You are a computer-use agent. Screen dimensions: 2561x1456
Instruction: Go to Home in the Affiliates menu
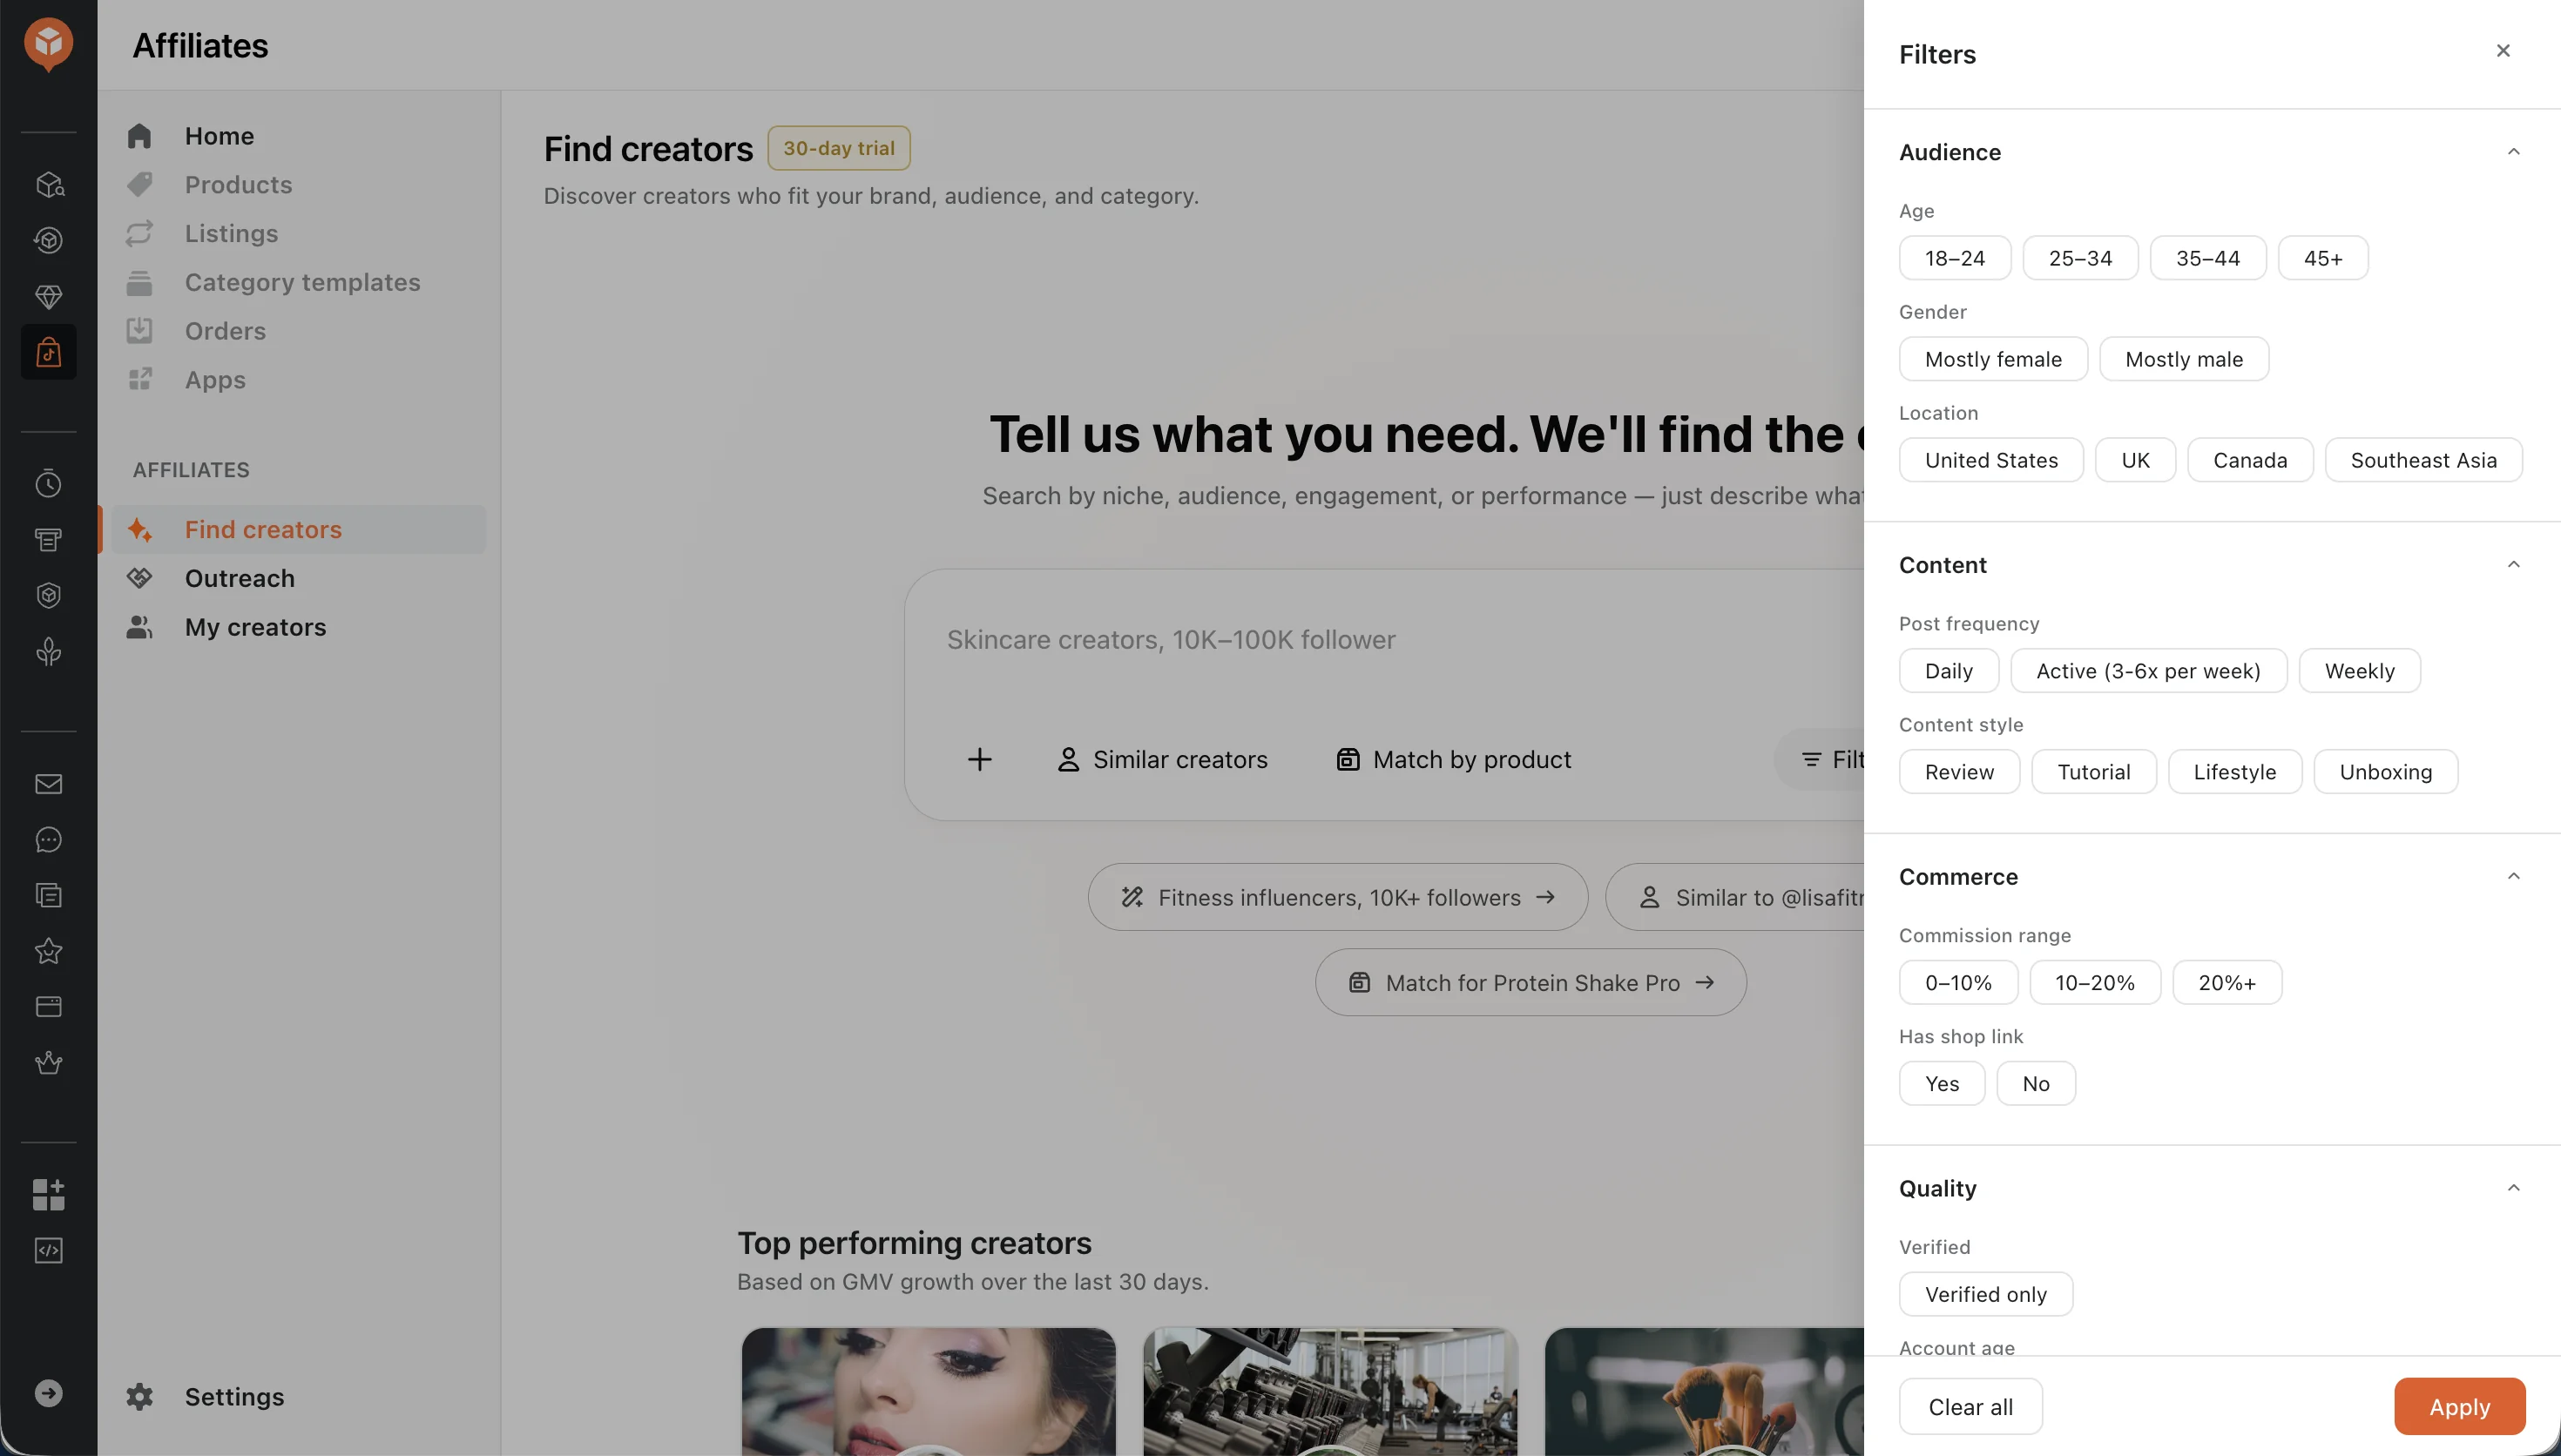point(298,136)
